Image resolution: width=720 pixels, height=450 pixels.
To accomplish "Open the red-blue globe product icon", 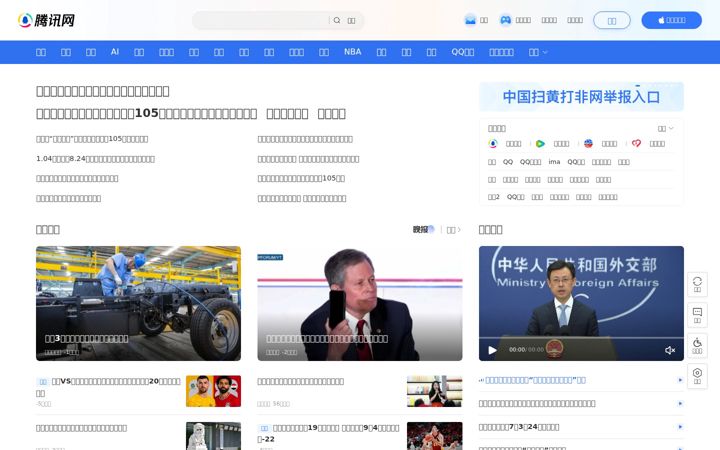I will click(x=588, y=144).
